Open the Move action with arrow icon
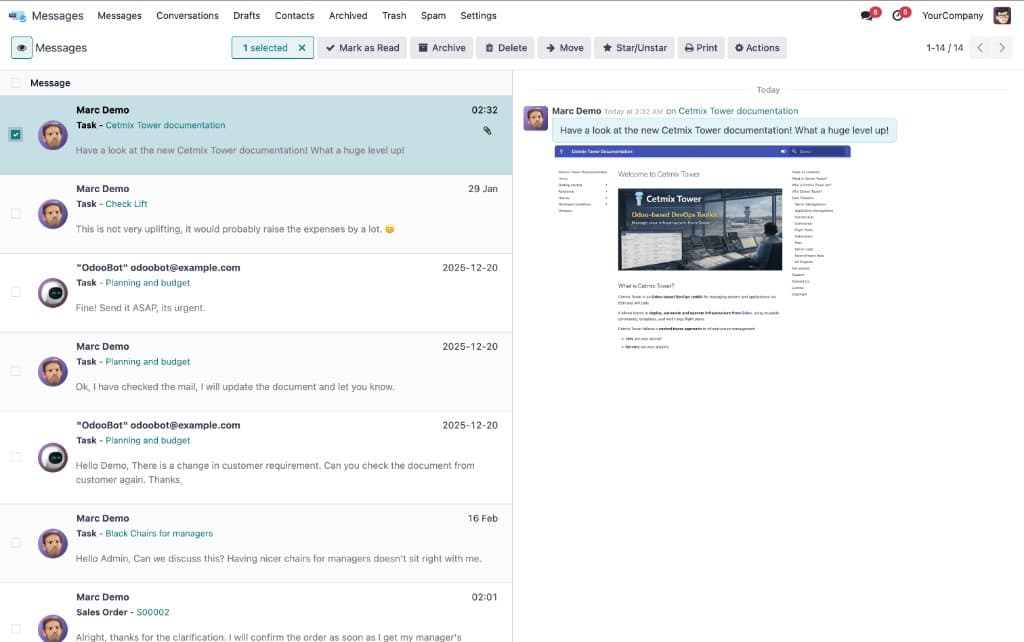The image size is (1024, 642). click(x=563, y=47)
